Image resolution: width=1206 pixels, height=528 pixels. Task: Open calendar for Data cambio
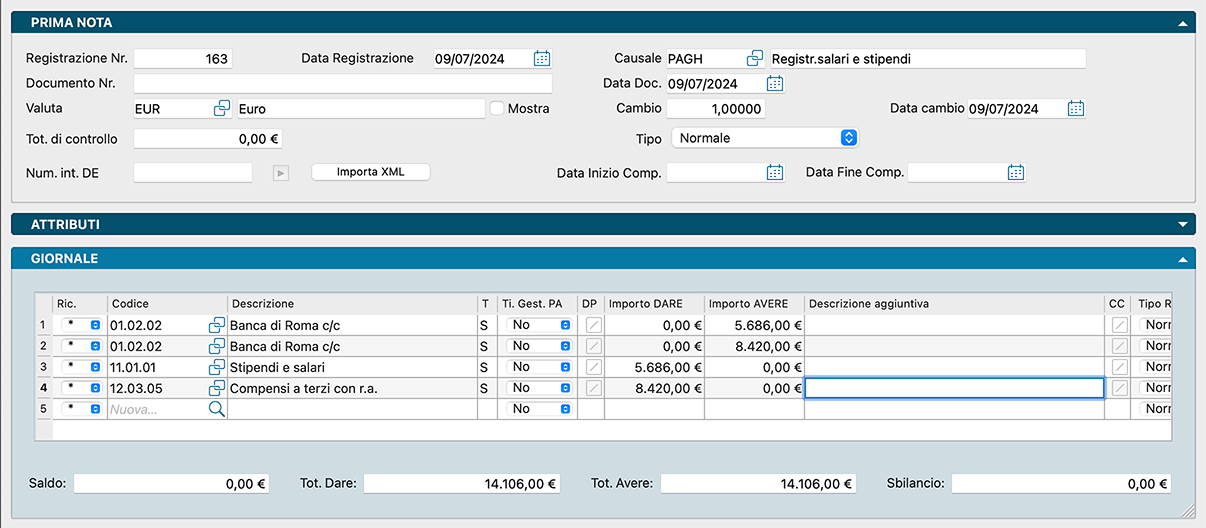[x=1076, y=109]
